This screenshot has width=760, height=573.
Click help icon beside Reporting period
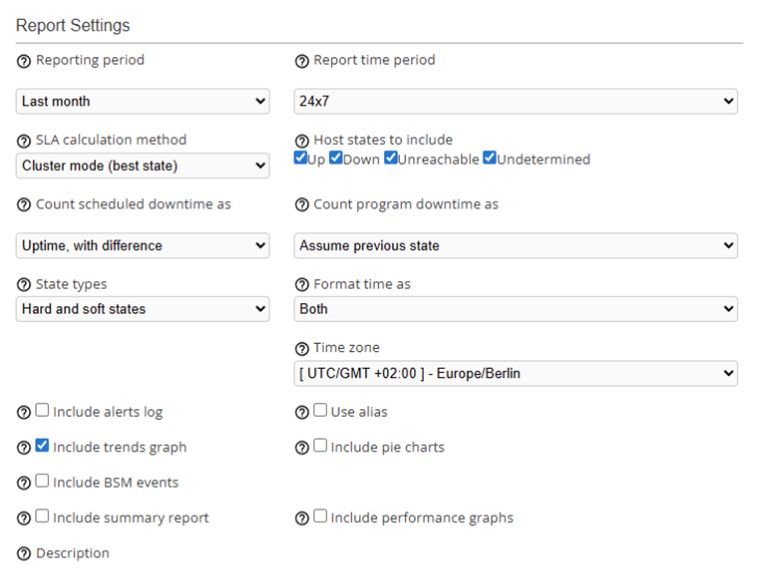24,61
